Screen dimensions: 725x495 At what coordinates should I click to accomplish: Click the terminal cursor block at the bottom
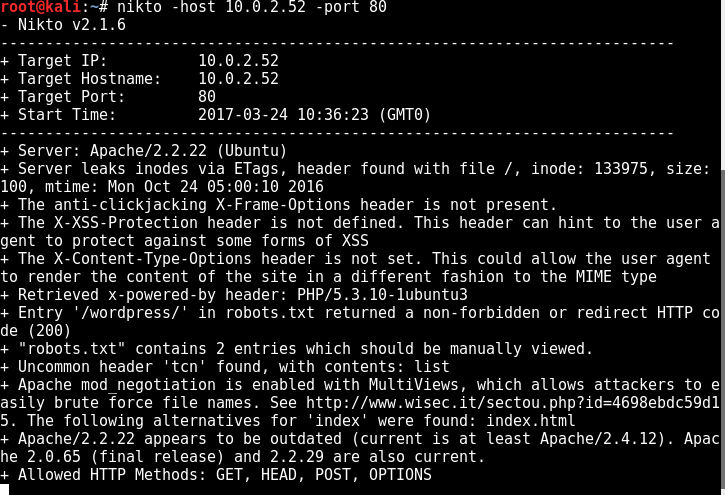[5, 489]
